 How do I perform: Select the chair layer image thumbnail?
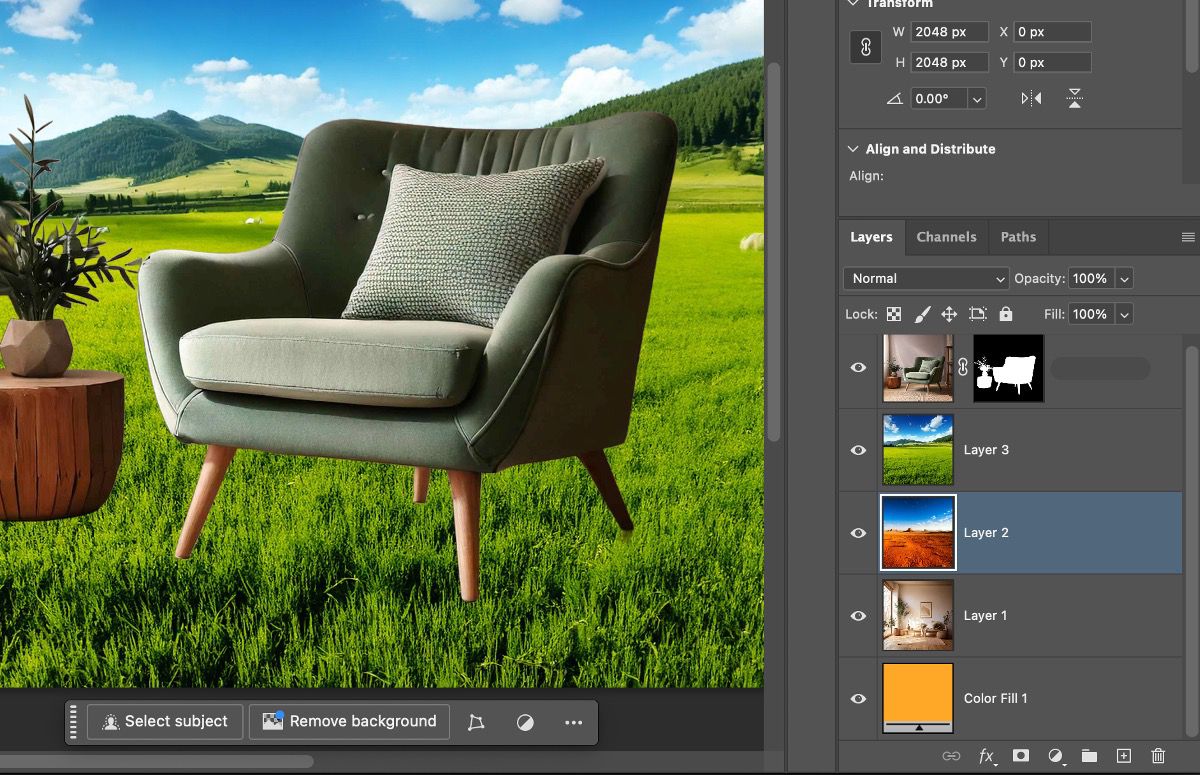918,368
